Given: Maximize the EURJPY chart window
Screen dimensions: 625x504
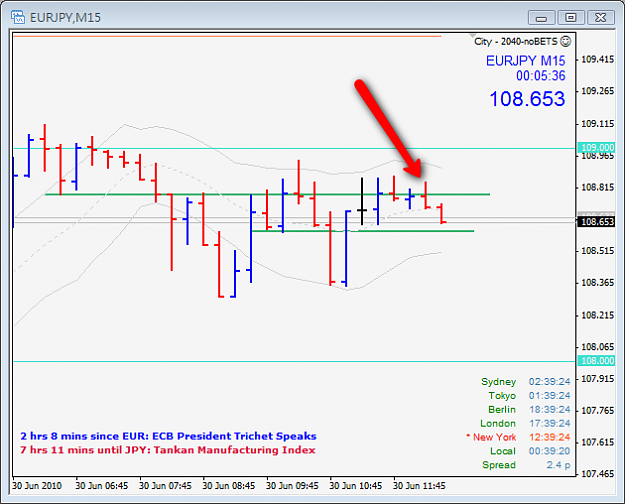Looking at the screenshot, I should click(571, 18).
